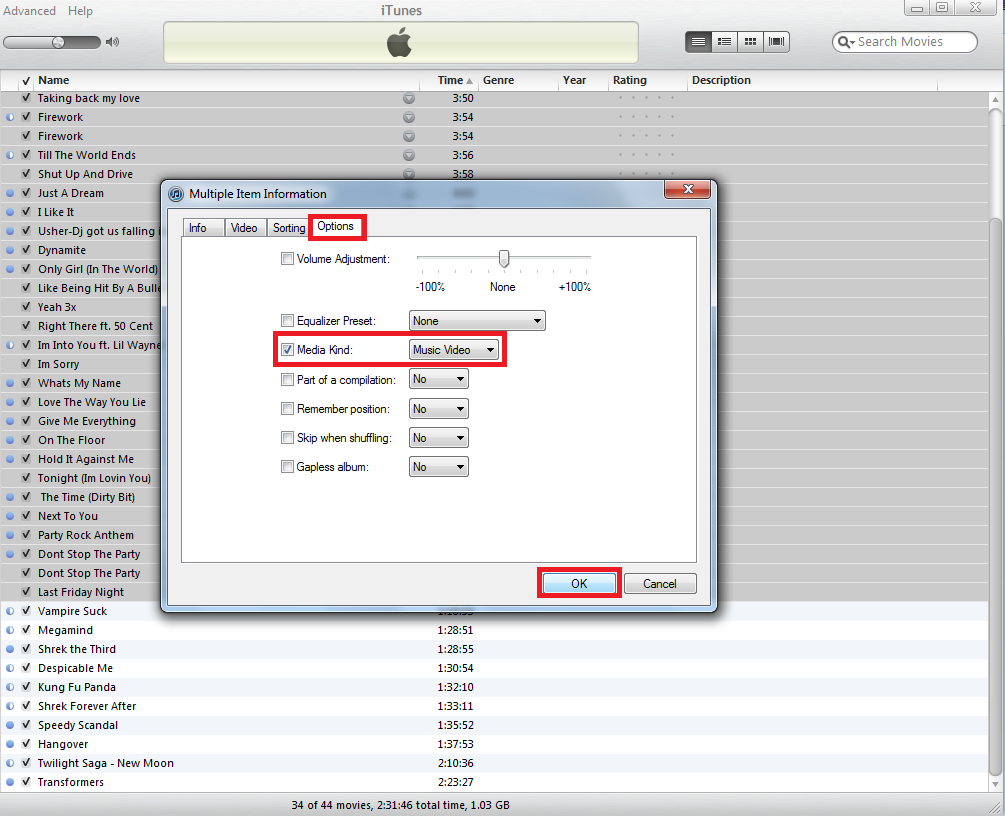The width and height of the screenshot is (1005, 816).
Task: Click arrow icon beside Taking back my love
Action: tap(408, 99)
